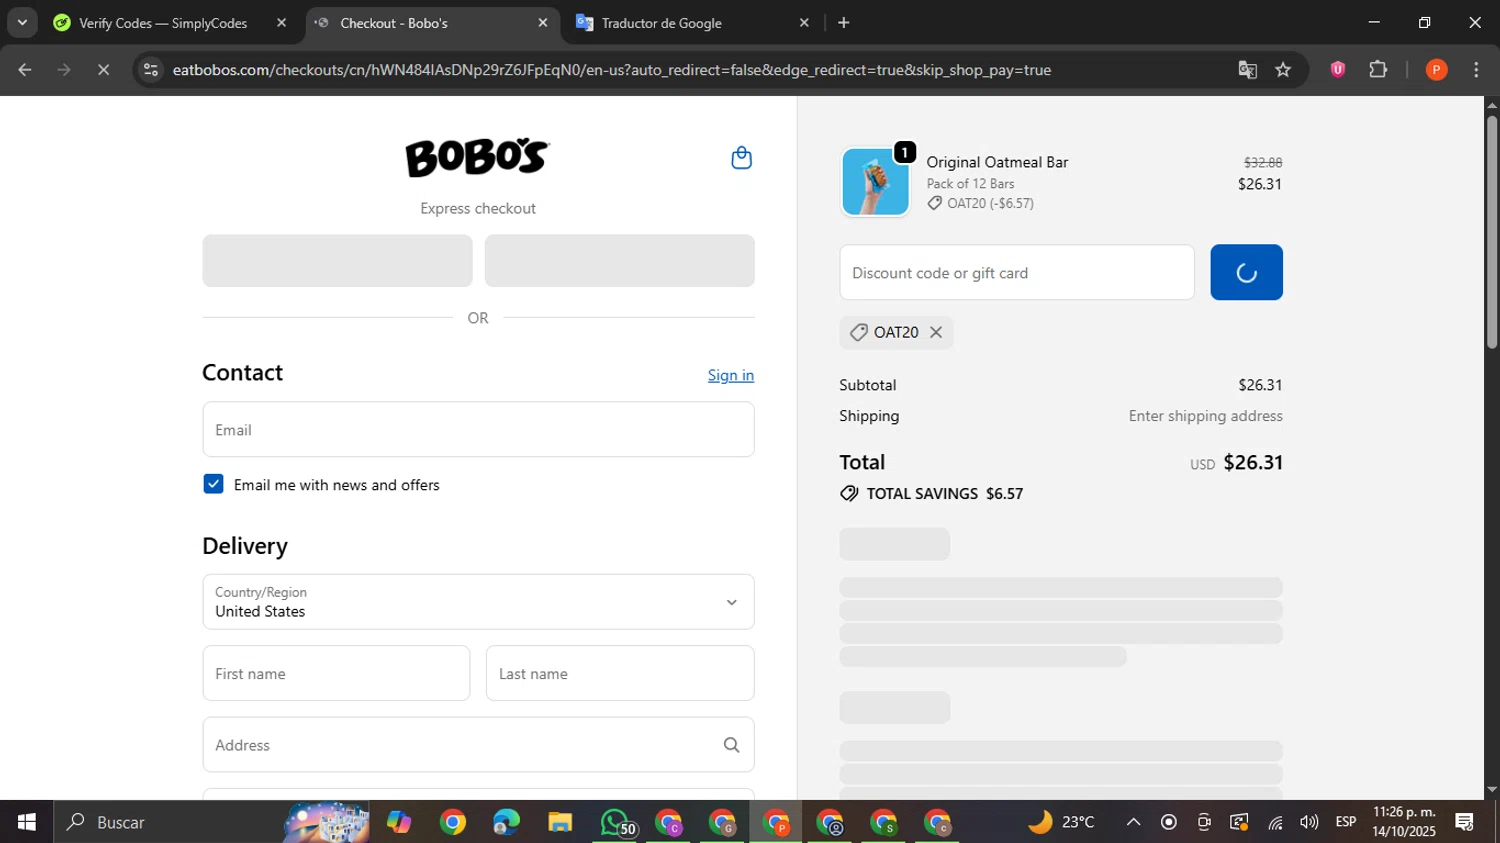Click the first express checkout placeholder button
The height and width of the screenshot is (843, 1500).
pos(337,261)
